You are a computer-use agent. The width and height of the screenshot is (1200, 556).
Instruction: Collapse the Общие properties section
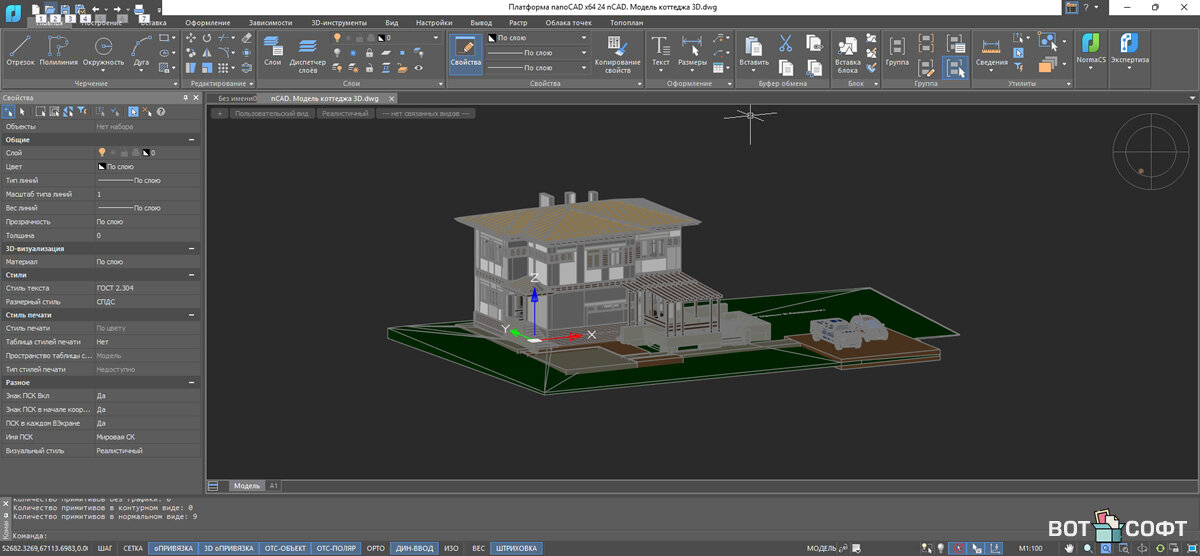tap(191, 140)
